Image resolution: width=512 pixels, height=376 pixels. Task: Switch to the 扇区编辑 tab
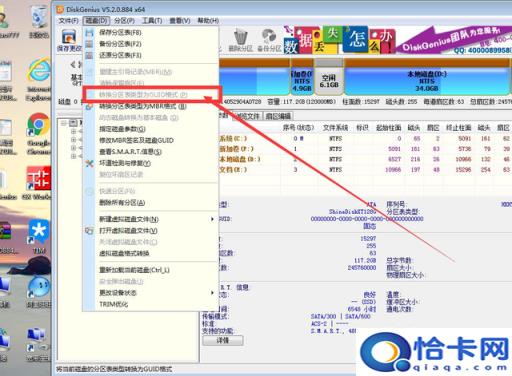(x=279, y=116)
